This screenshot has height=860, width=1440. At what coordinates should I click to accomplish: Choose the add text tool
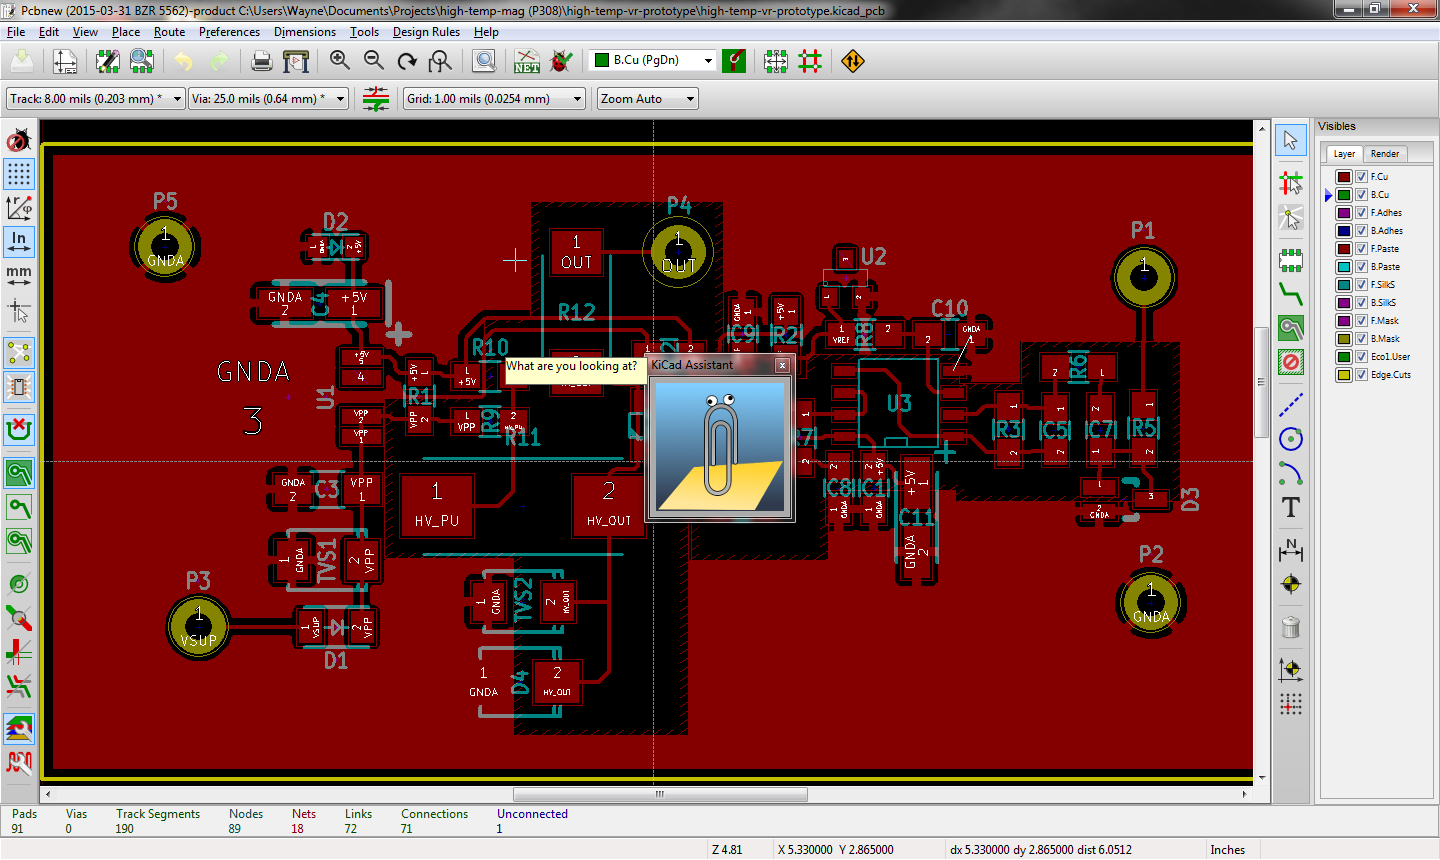pos(1291,507)
